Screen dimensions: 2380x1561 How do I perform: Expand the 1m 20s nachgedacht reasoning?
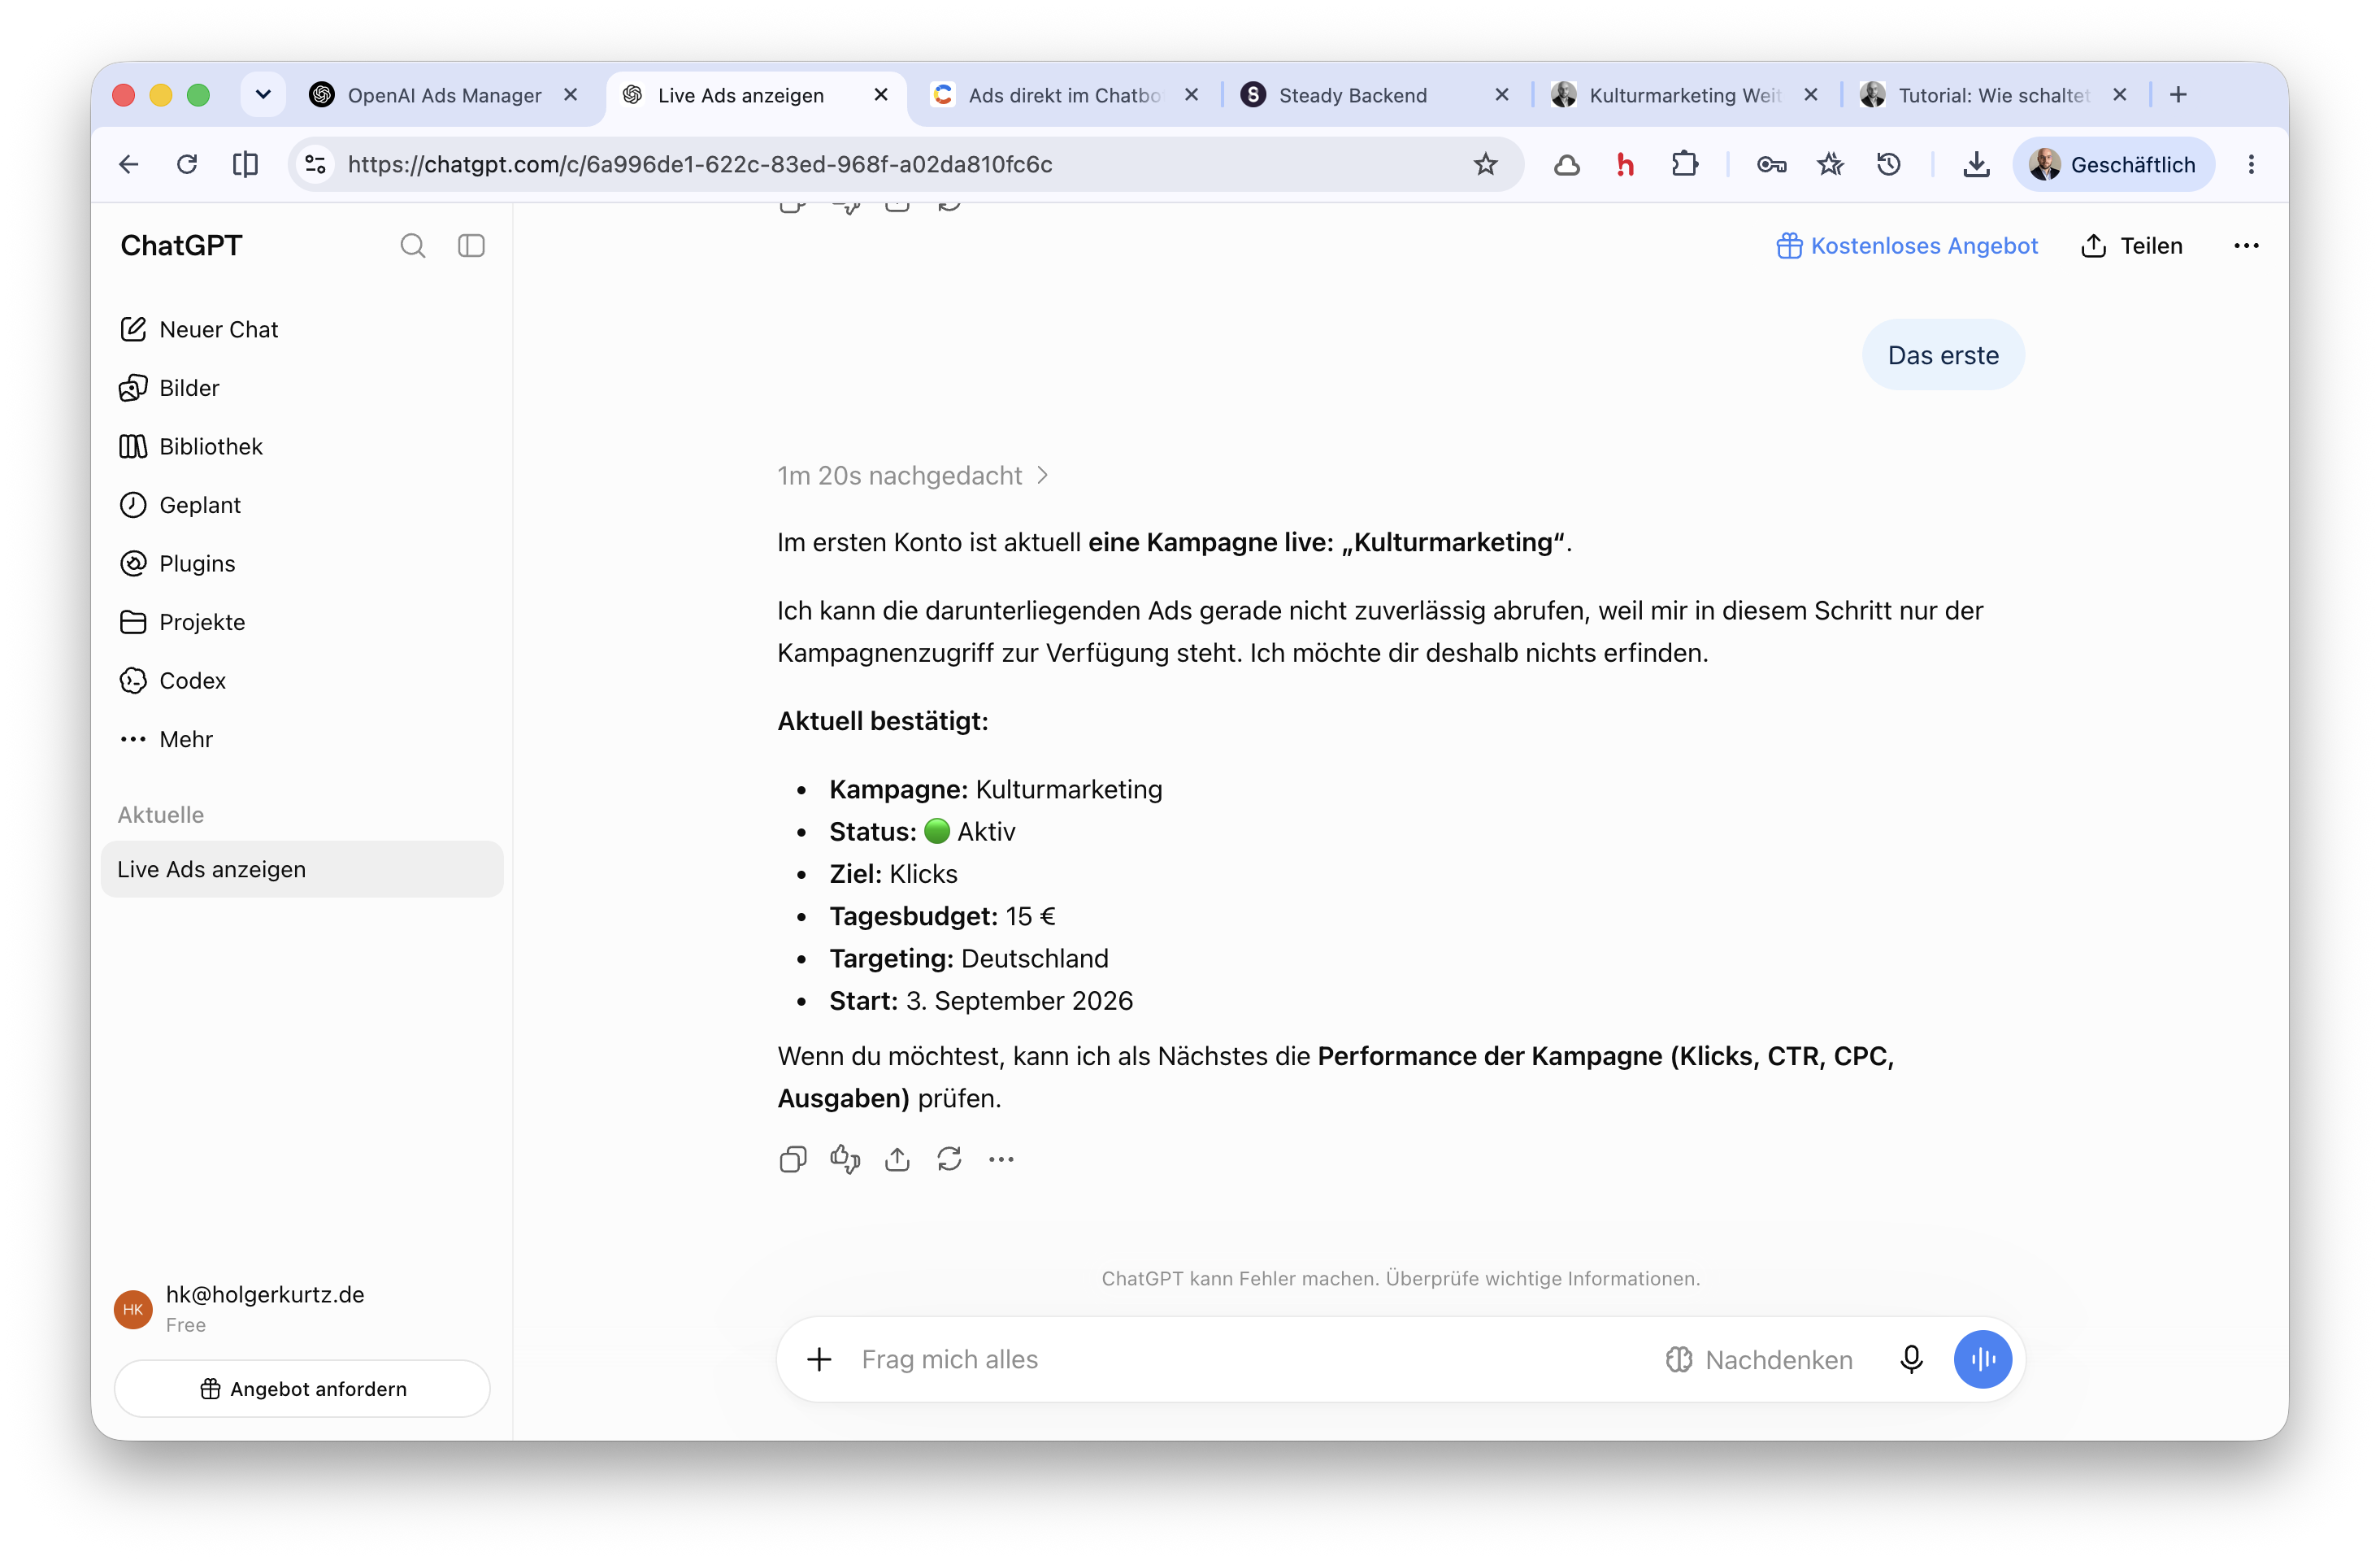pos(913,476)
